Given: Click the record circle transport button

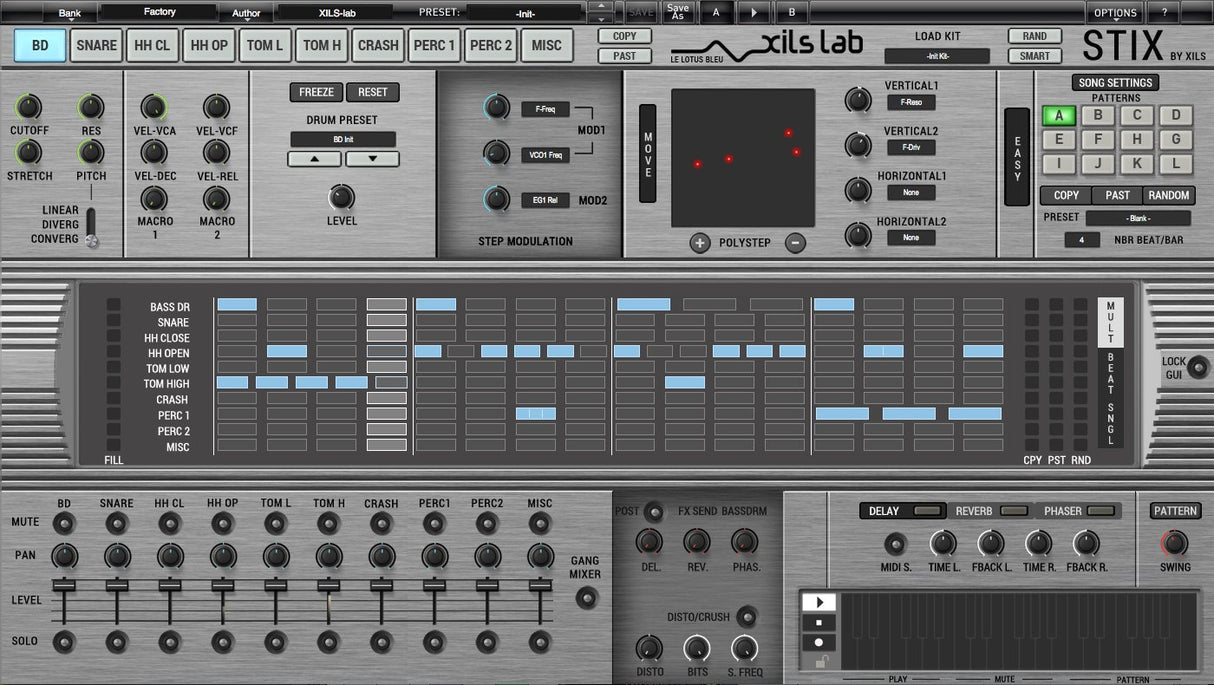Looking at the screenshot, I should tap(819, 642).
